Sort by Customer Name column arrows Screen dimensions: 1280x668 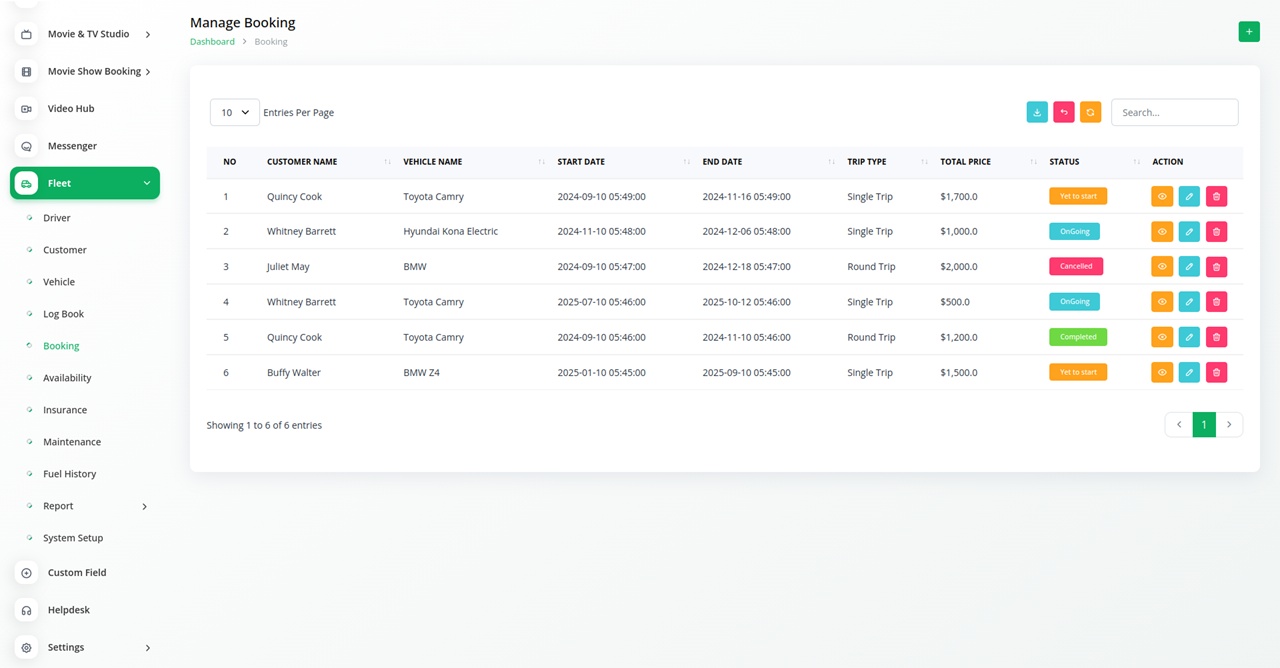click(387, 162)
